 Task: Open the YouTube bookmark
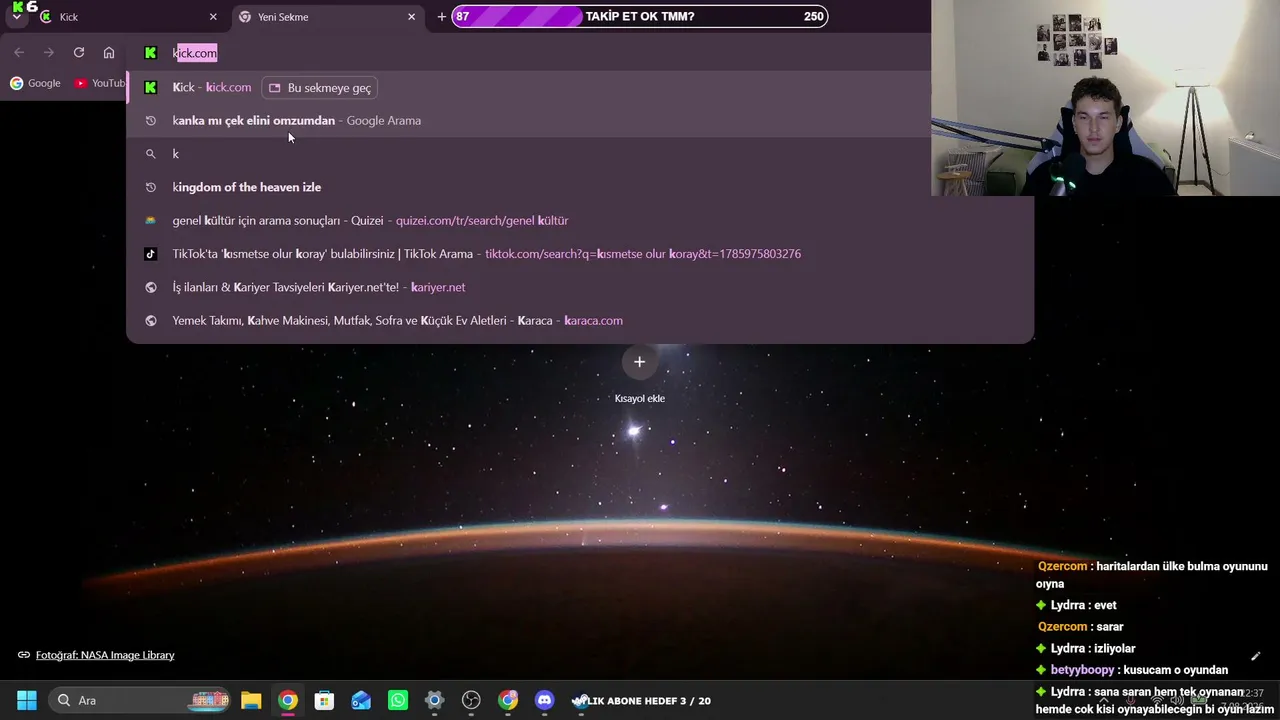[100, 83]
